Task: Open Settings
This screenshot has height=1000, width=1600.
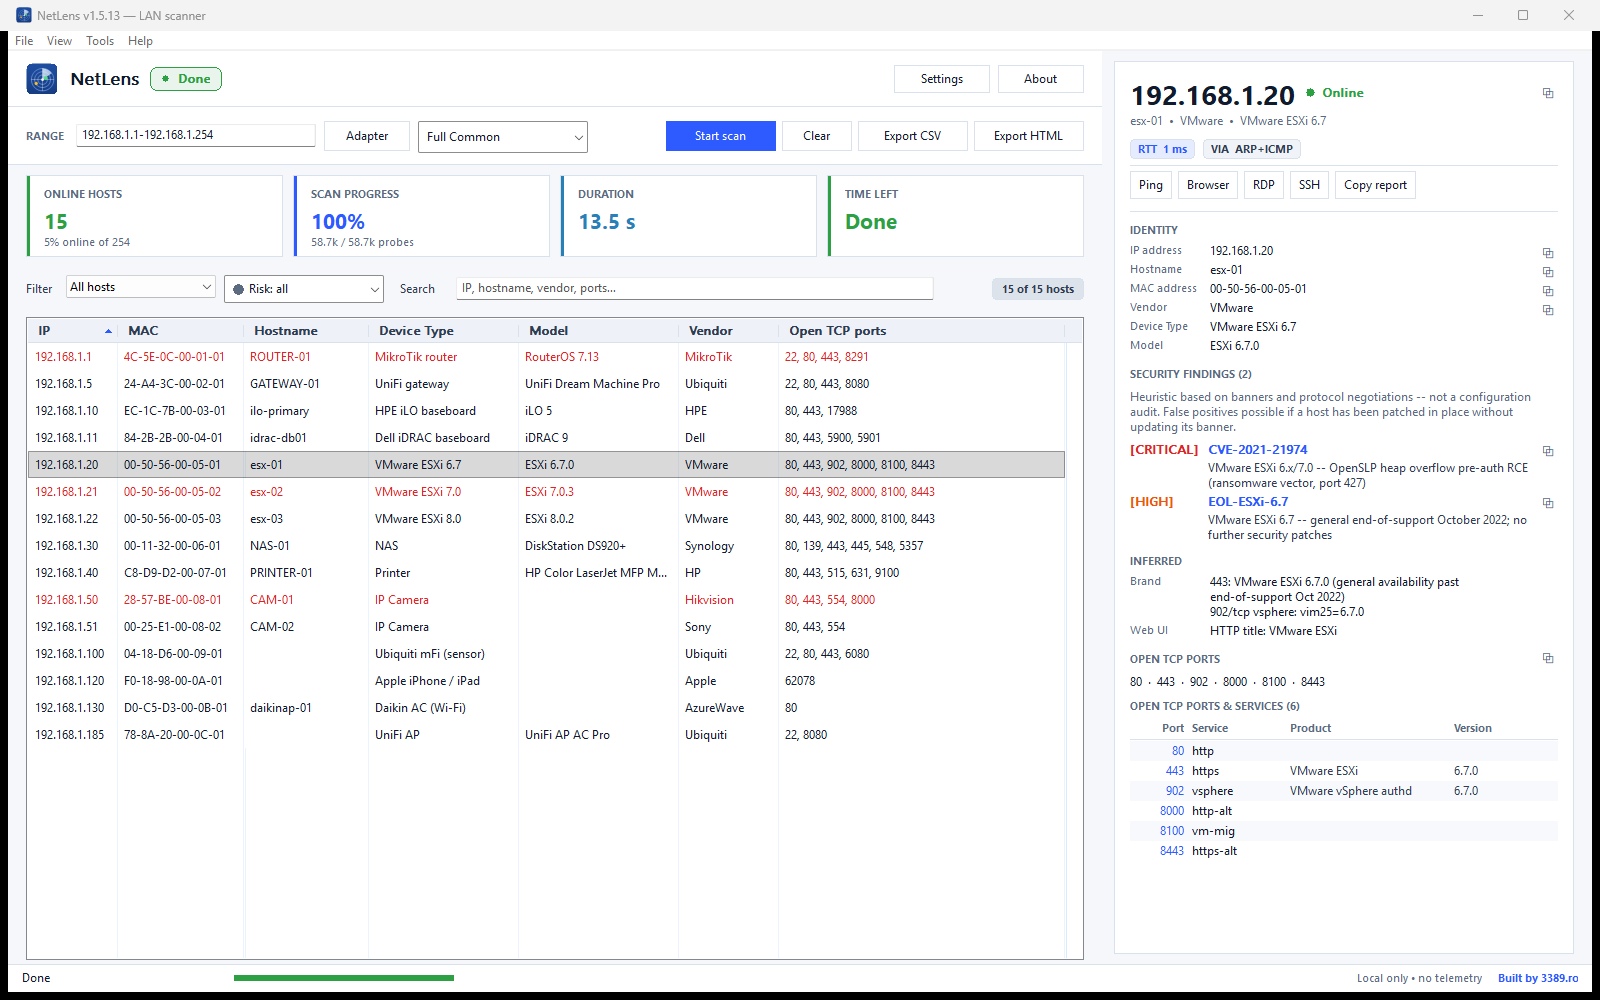Action: [x=942, y=79]
